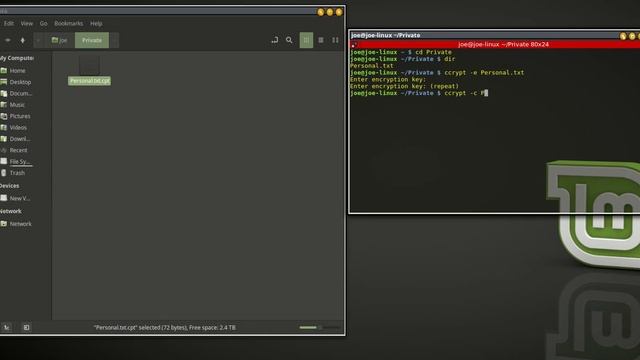Click the Forward arrow in file manager toolbar

(7, 40)
